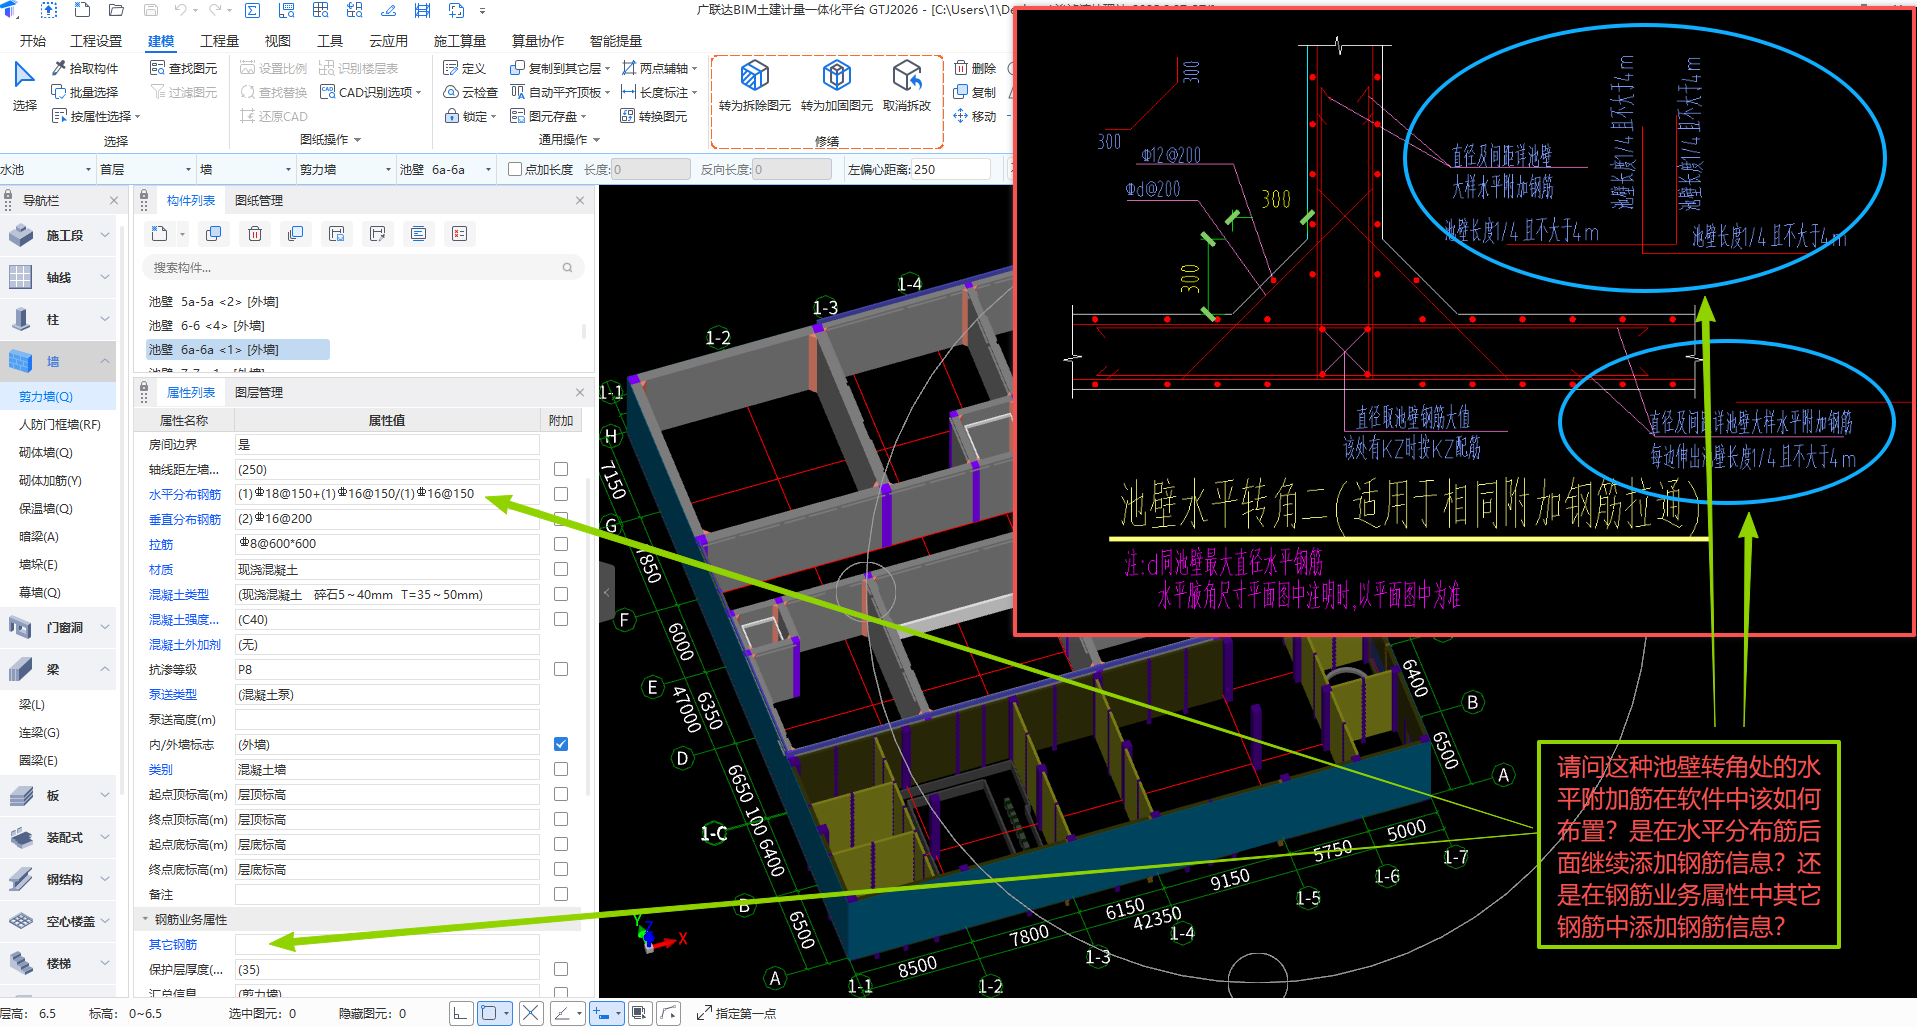This screenshot has width=1917, height=1027.
Task: Click 转换图元 convert element tool
Action: pos(654,116)
